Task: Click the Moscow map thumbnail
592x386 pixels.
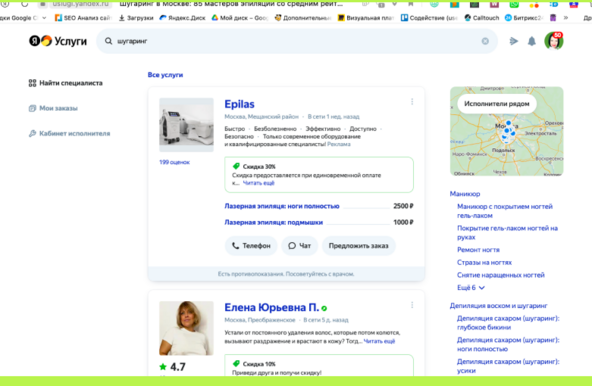Action: point(507,131)
